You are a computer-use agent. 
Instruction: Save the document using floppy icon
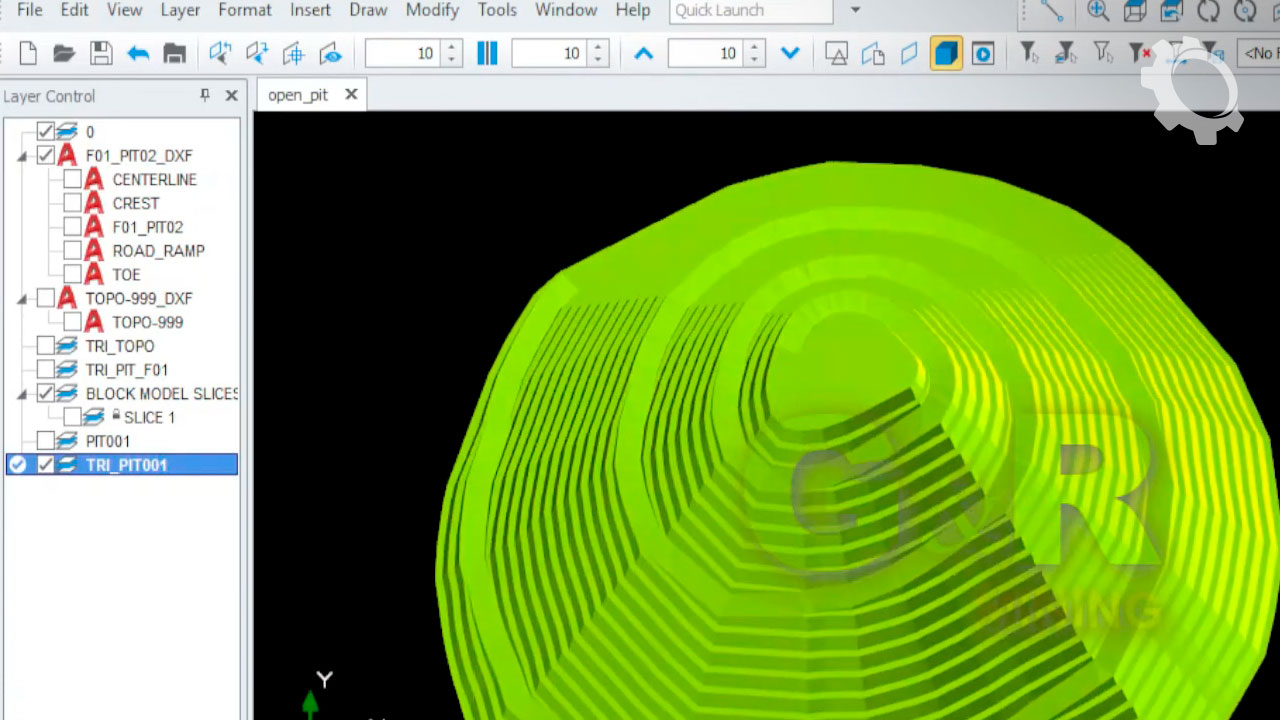(x=101, y=54)
